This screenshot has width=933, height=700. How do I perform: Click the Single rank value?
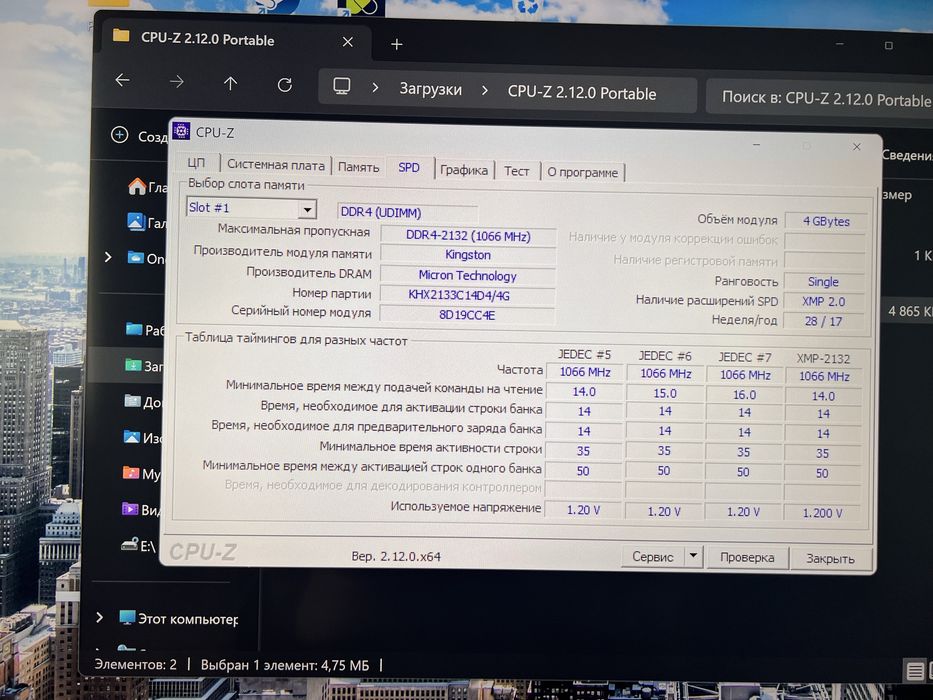(824, 282)
